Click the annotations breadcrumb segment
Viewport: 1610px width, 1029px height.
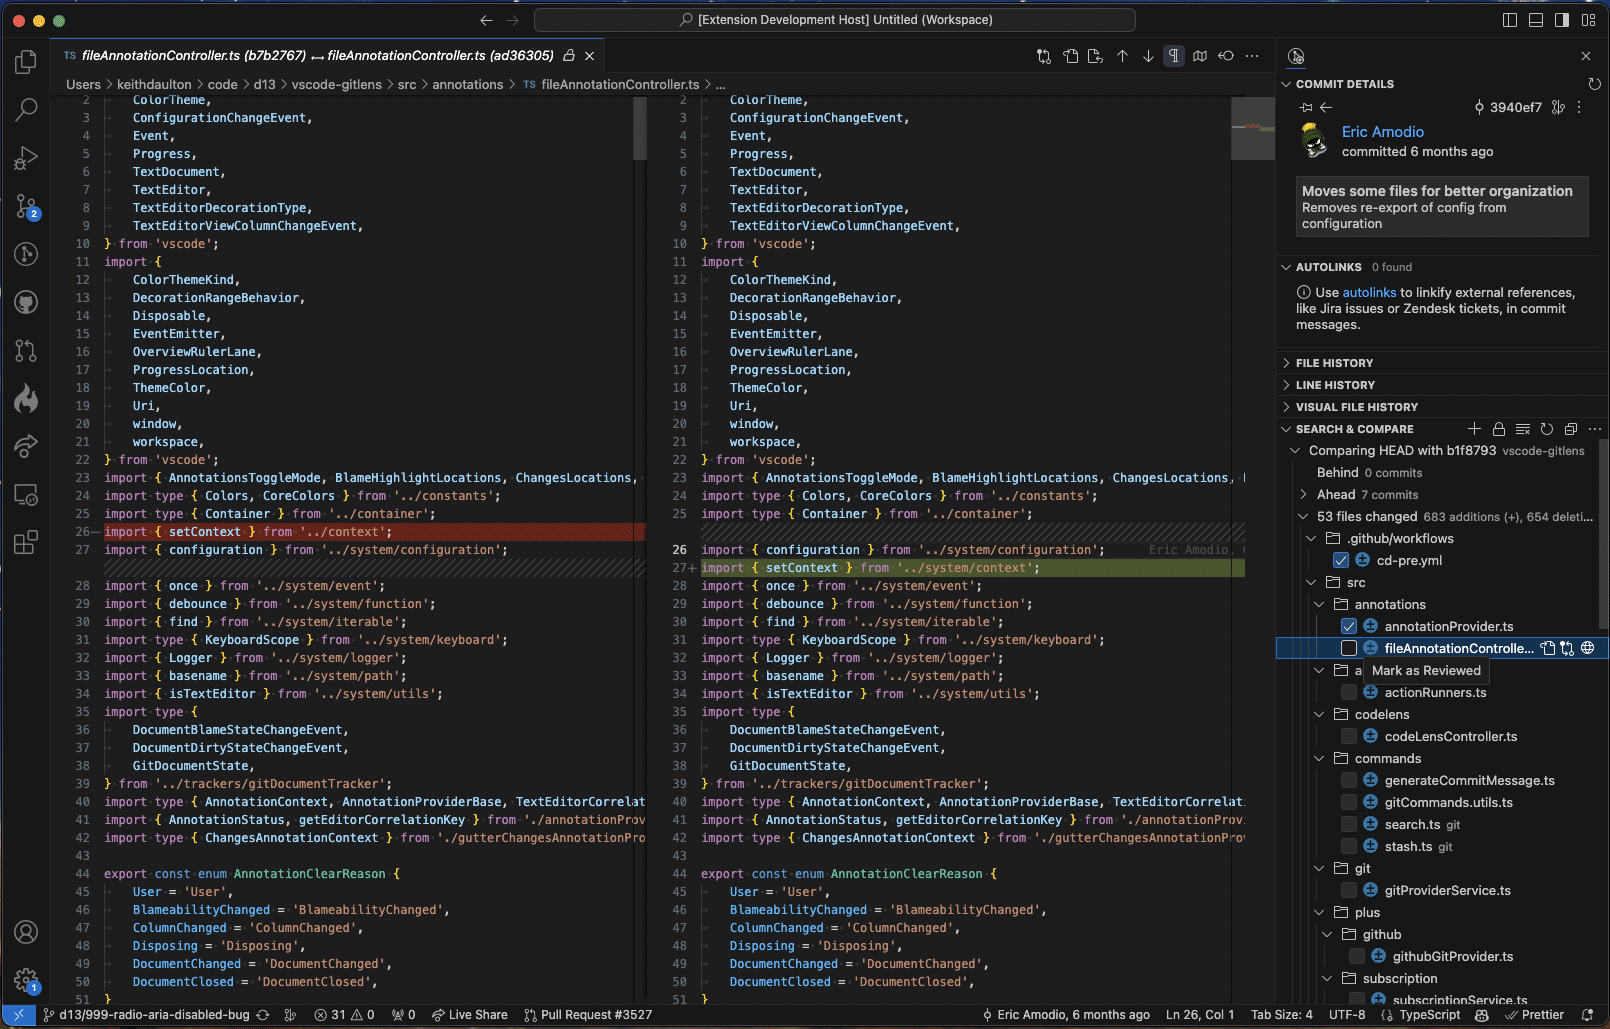click(467, 85)
